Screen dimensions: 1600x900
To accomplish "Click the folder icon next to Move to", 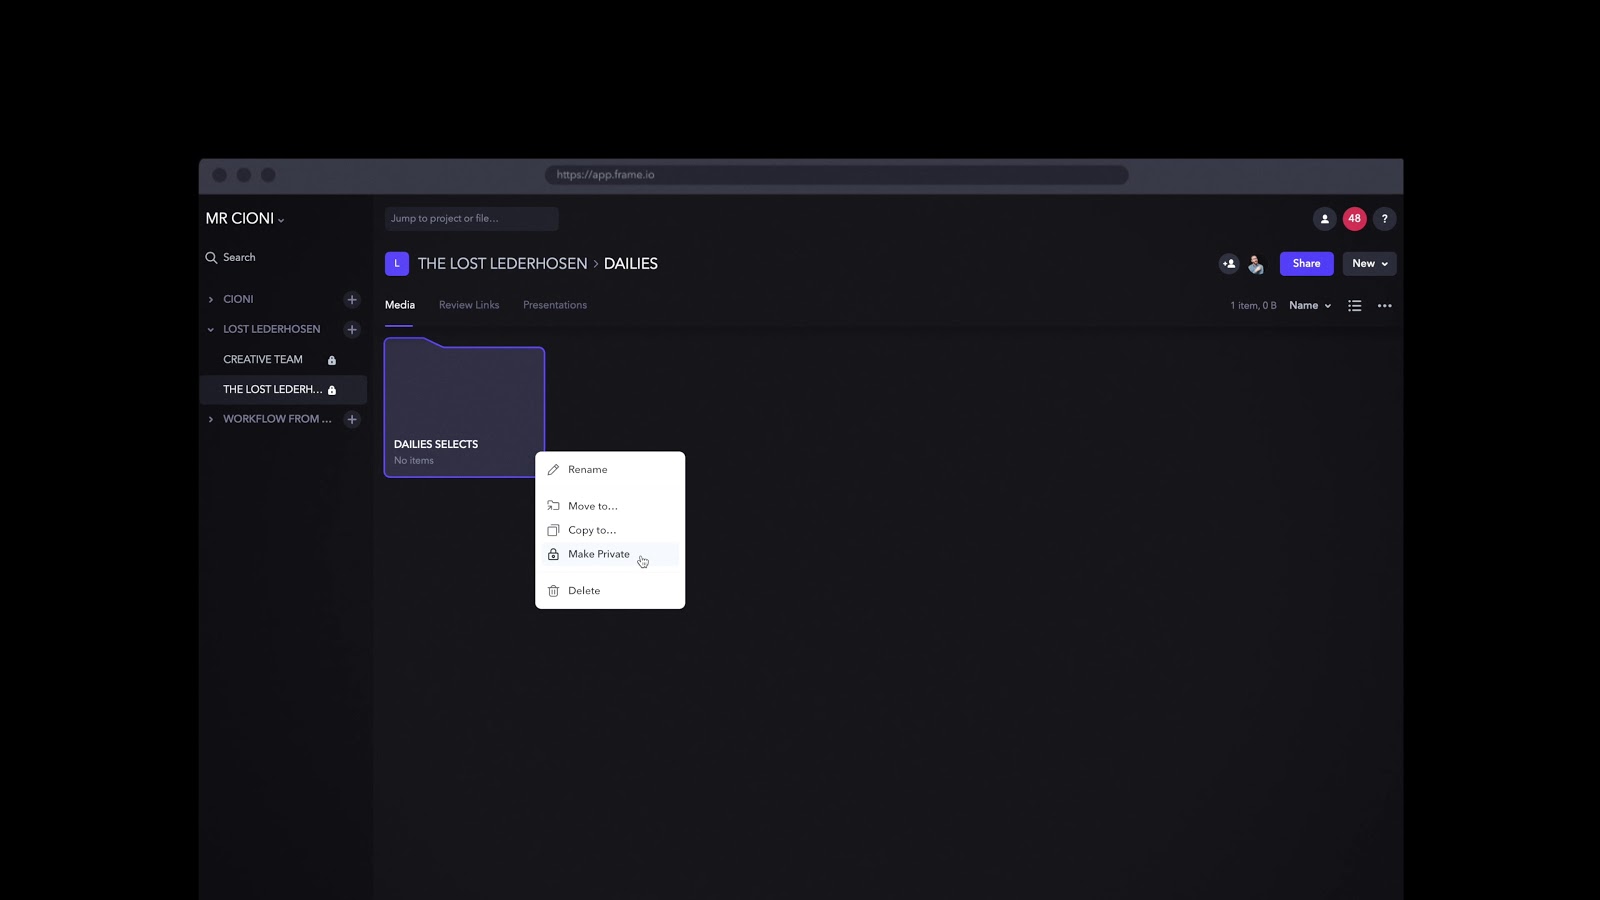I will pos(553,506).
